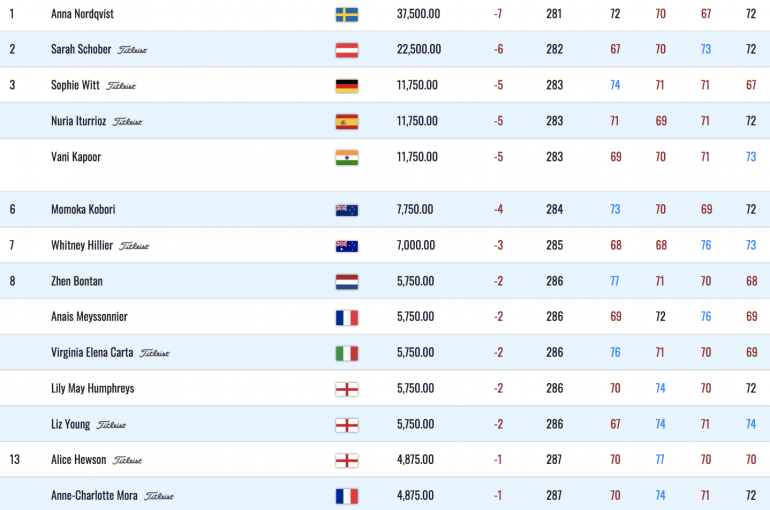Click the Italian flag for Virginia Elena Carta
This screenshot has width=770, height=510.
tap(347, 353)
